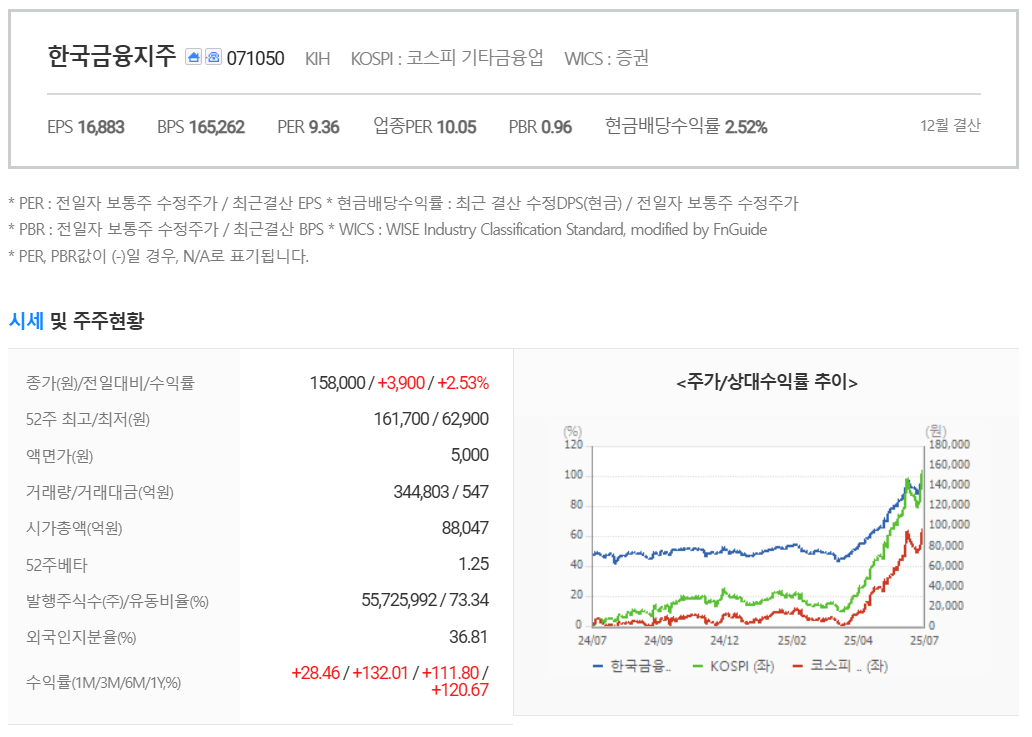Click the 시세 heading link
The height and width of the screenshot is (737, 1032).
(x=26, y=321)
